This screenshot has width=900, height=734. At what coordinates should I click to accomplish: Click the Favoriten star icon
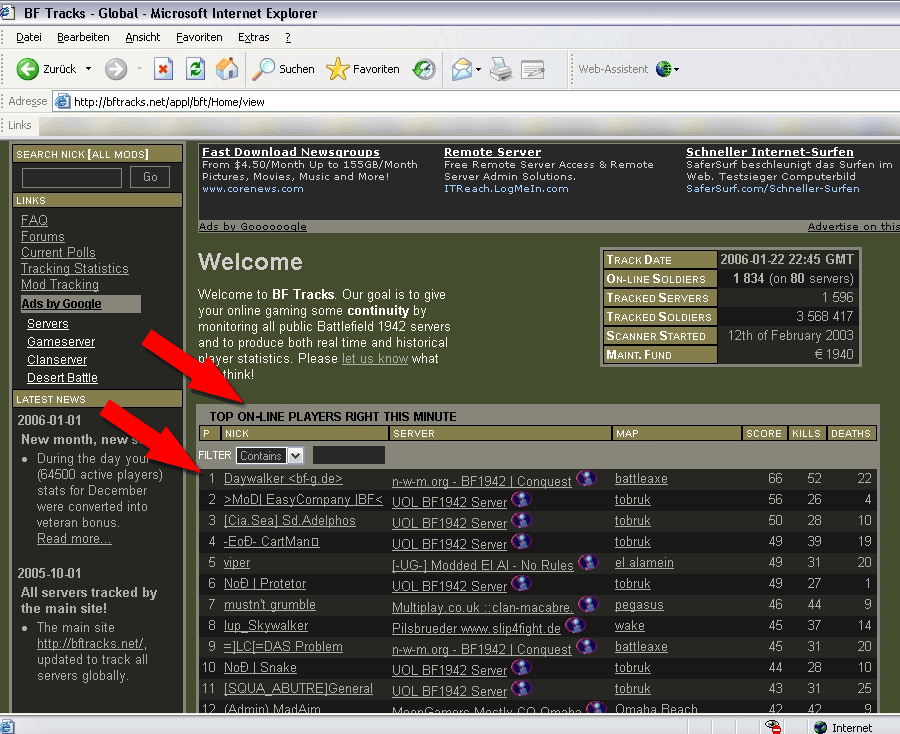point(338,69)
